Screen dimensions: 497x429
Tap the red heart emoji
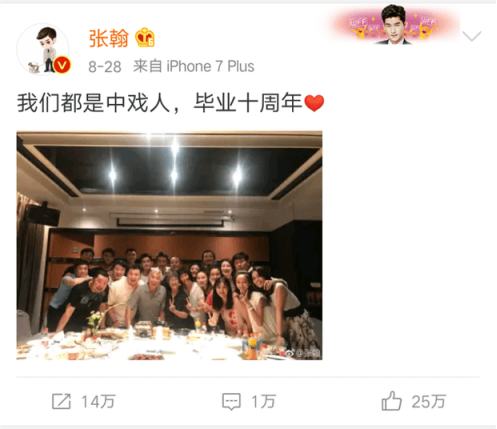314,103
